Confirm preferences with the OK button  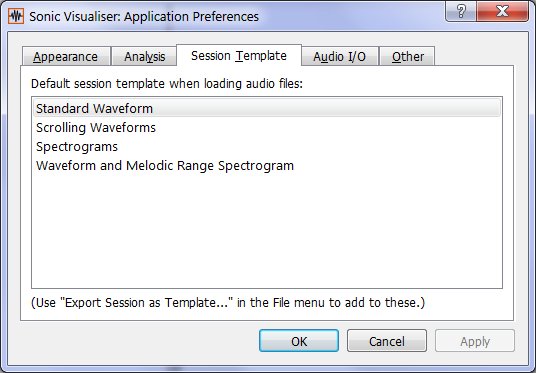299,341
